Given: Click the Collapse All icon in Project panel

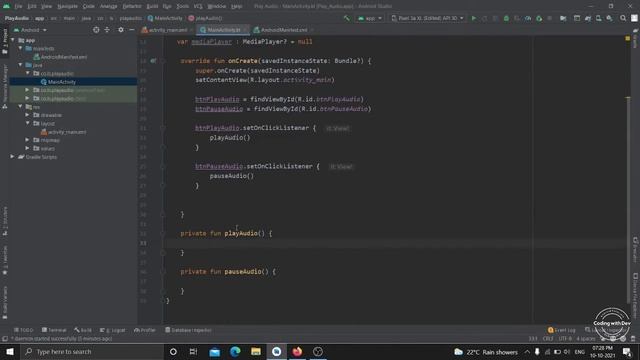Looking at the screenshot, I should (107, 30).
